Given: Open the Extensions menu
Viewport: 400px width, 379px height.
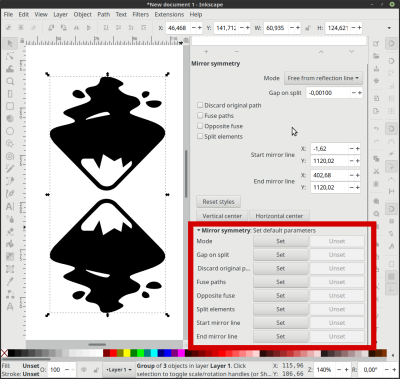Looking at the screenshot, I should click(x=169, y=15).
